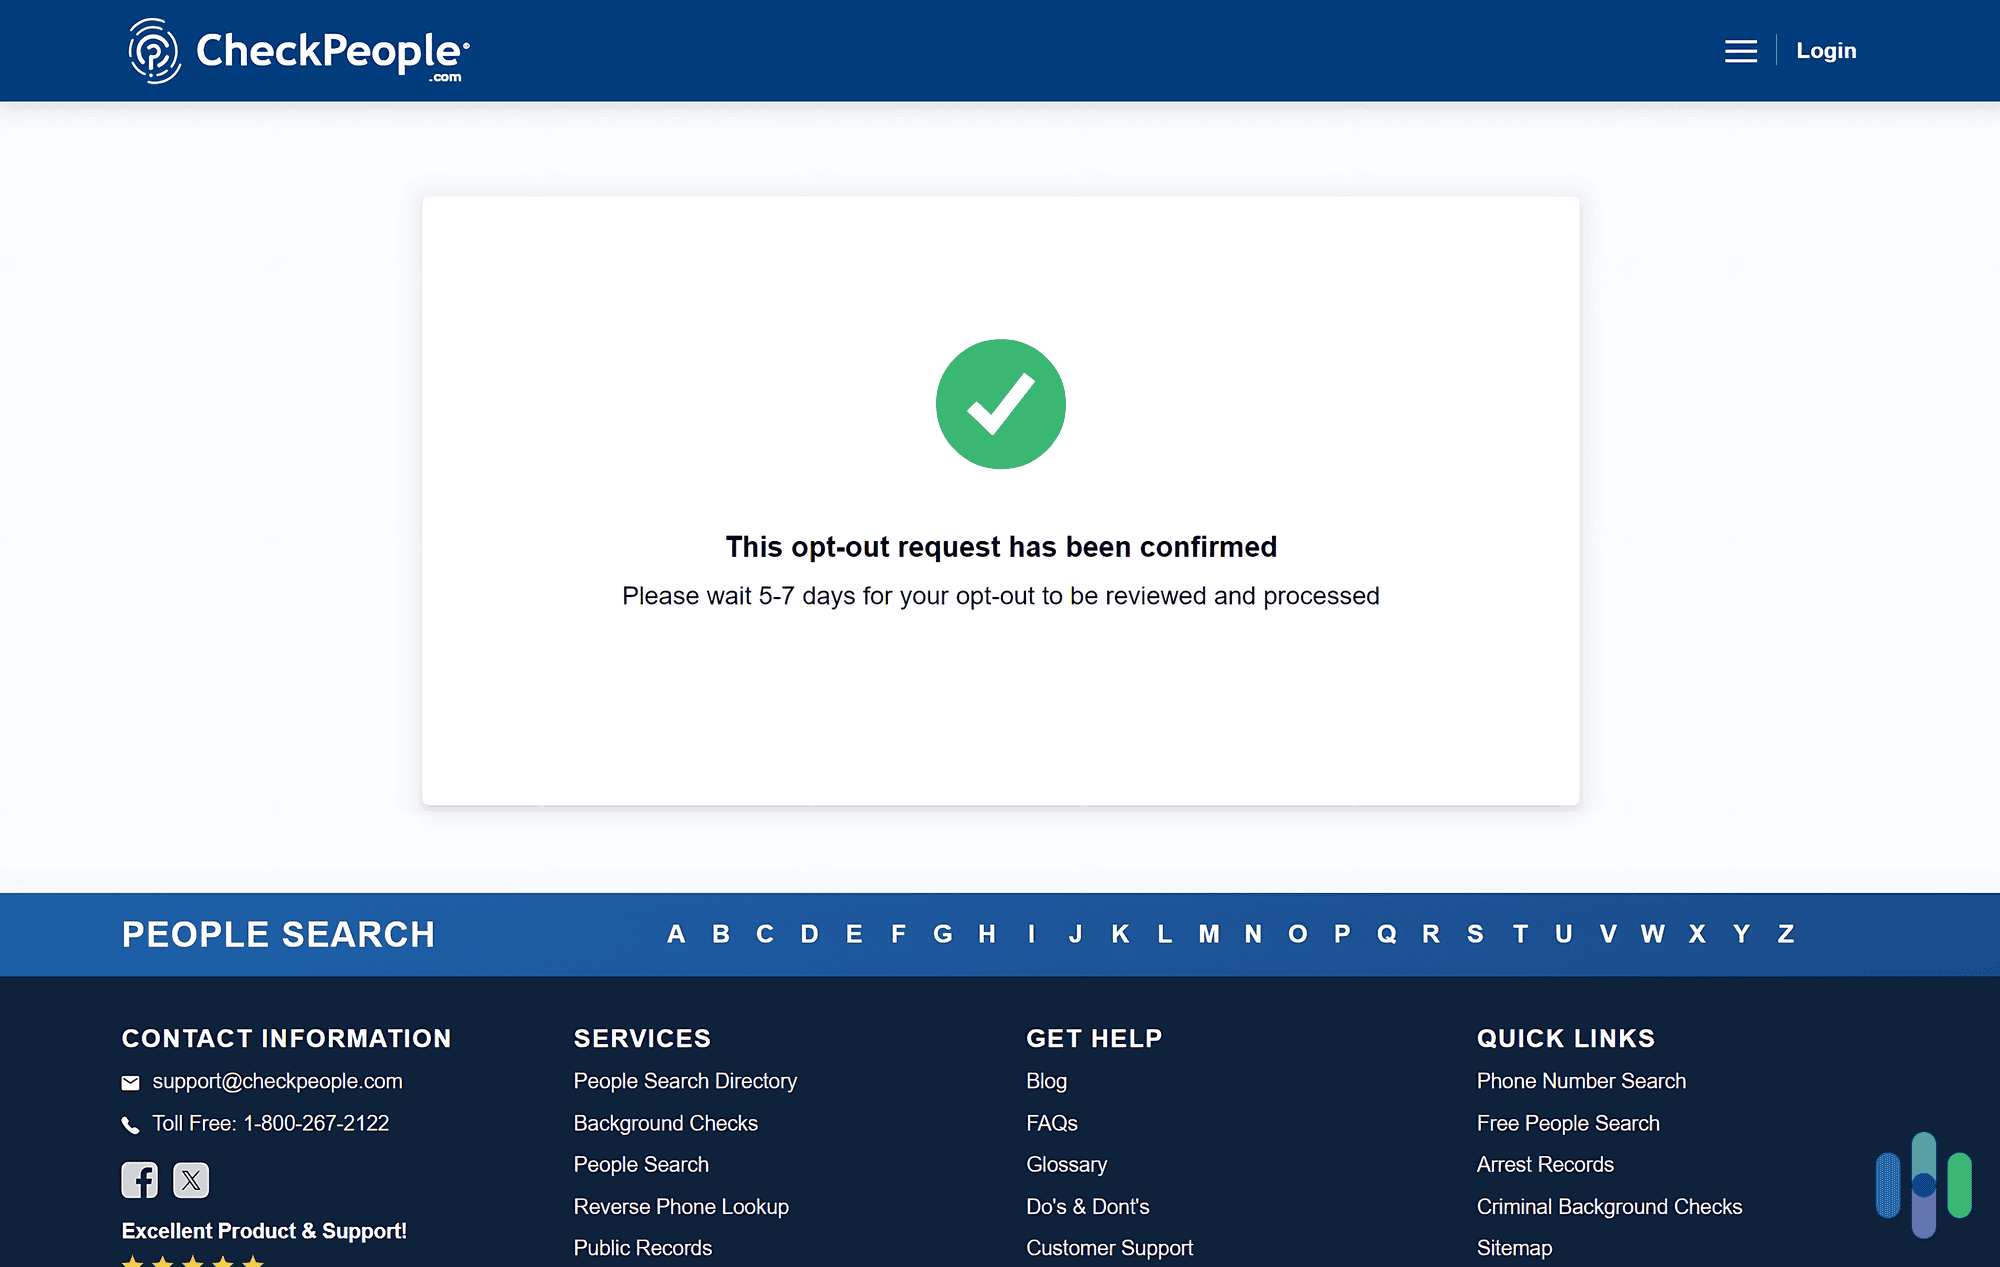The height and width of the screenshot is (1267, 2000).
Task: Click the phone icon beside toll-free number
Action: pyautogui.click(x=130, y=1124)
